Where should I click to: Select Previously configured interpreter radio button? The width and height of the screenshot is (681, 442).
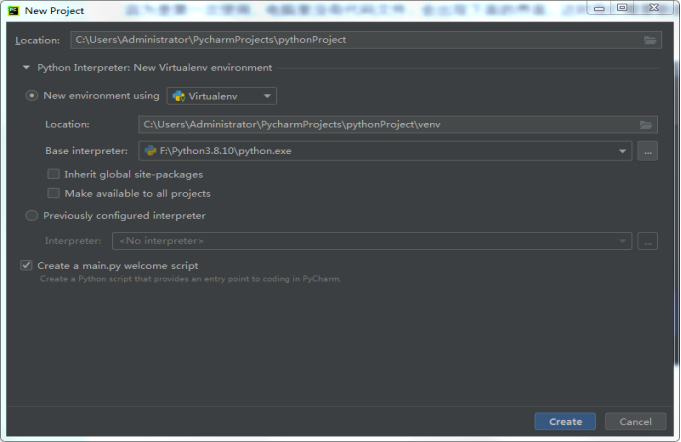coord(31,215)
